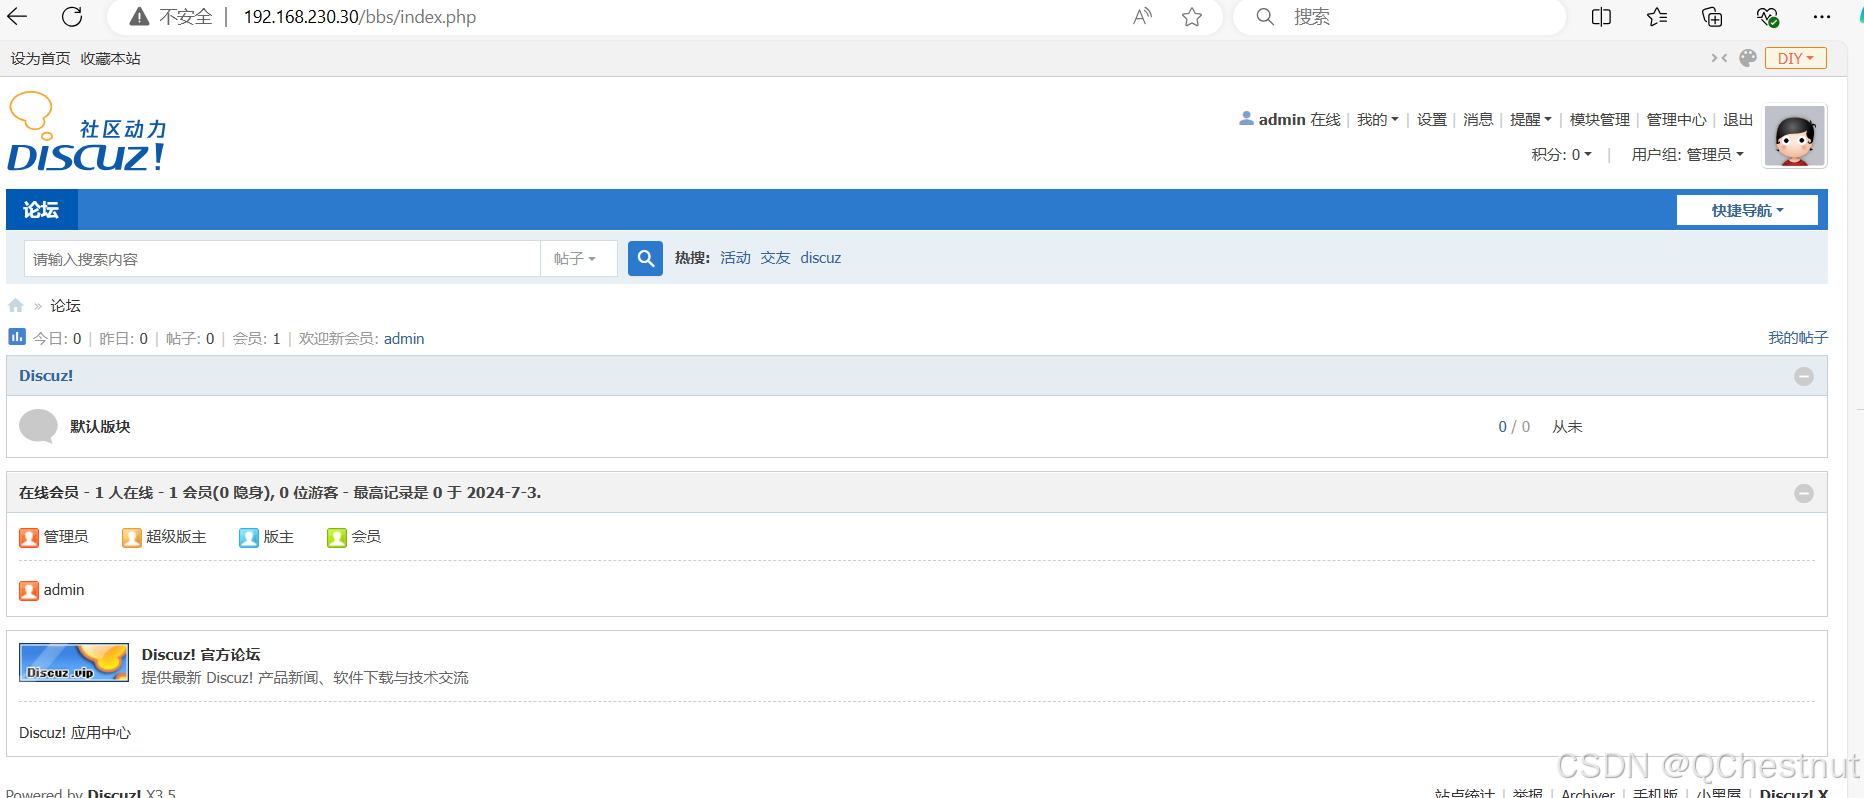Open Discuz! 官方论坛 link
The height and width of the screenshot is (798, 1864).
point(201,654)
